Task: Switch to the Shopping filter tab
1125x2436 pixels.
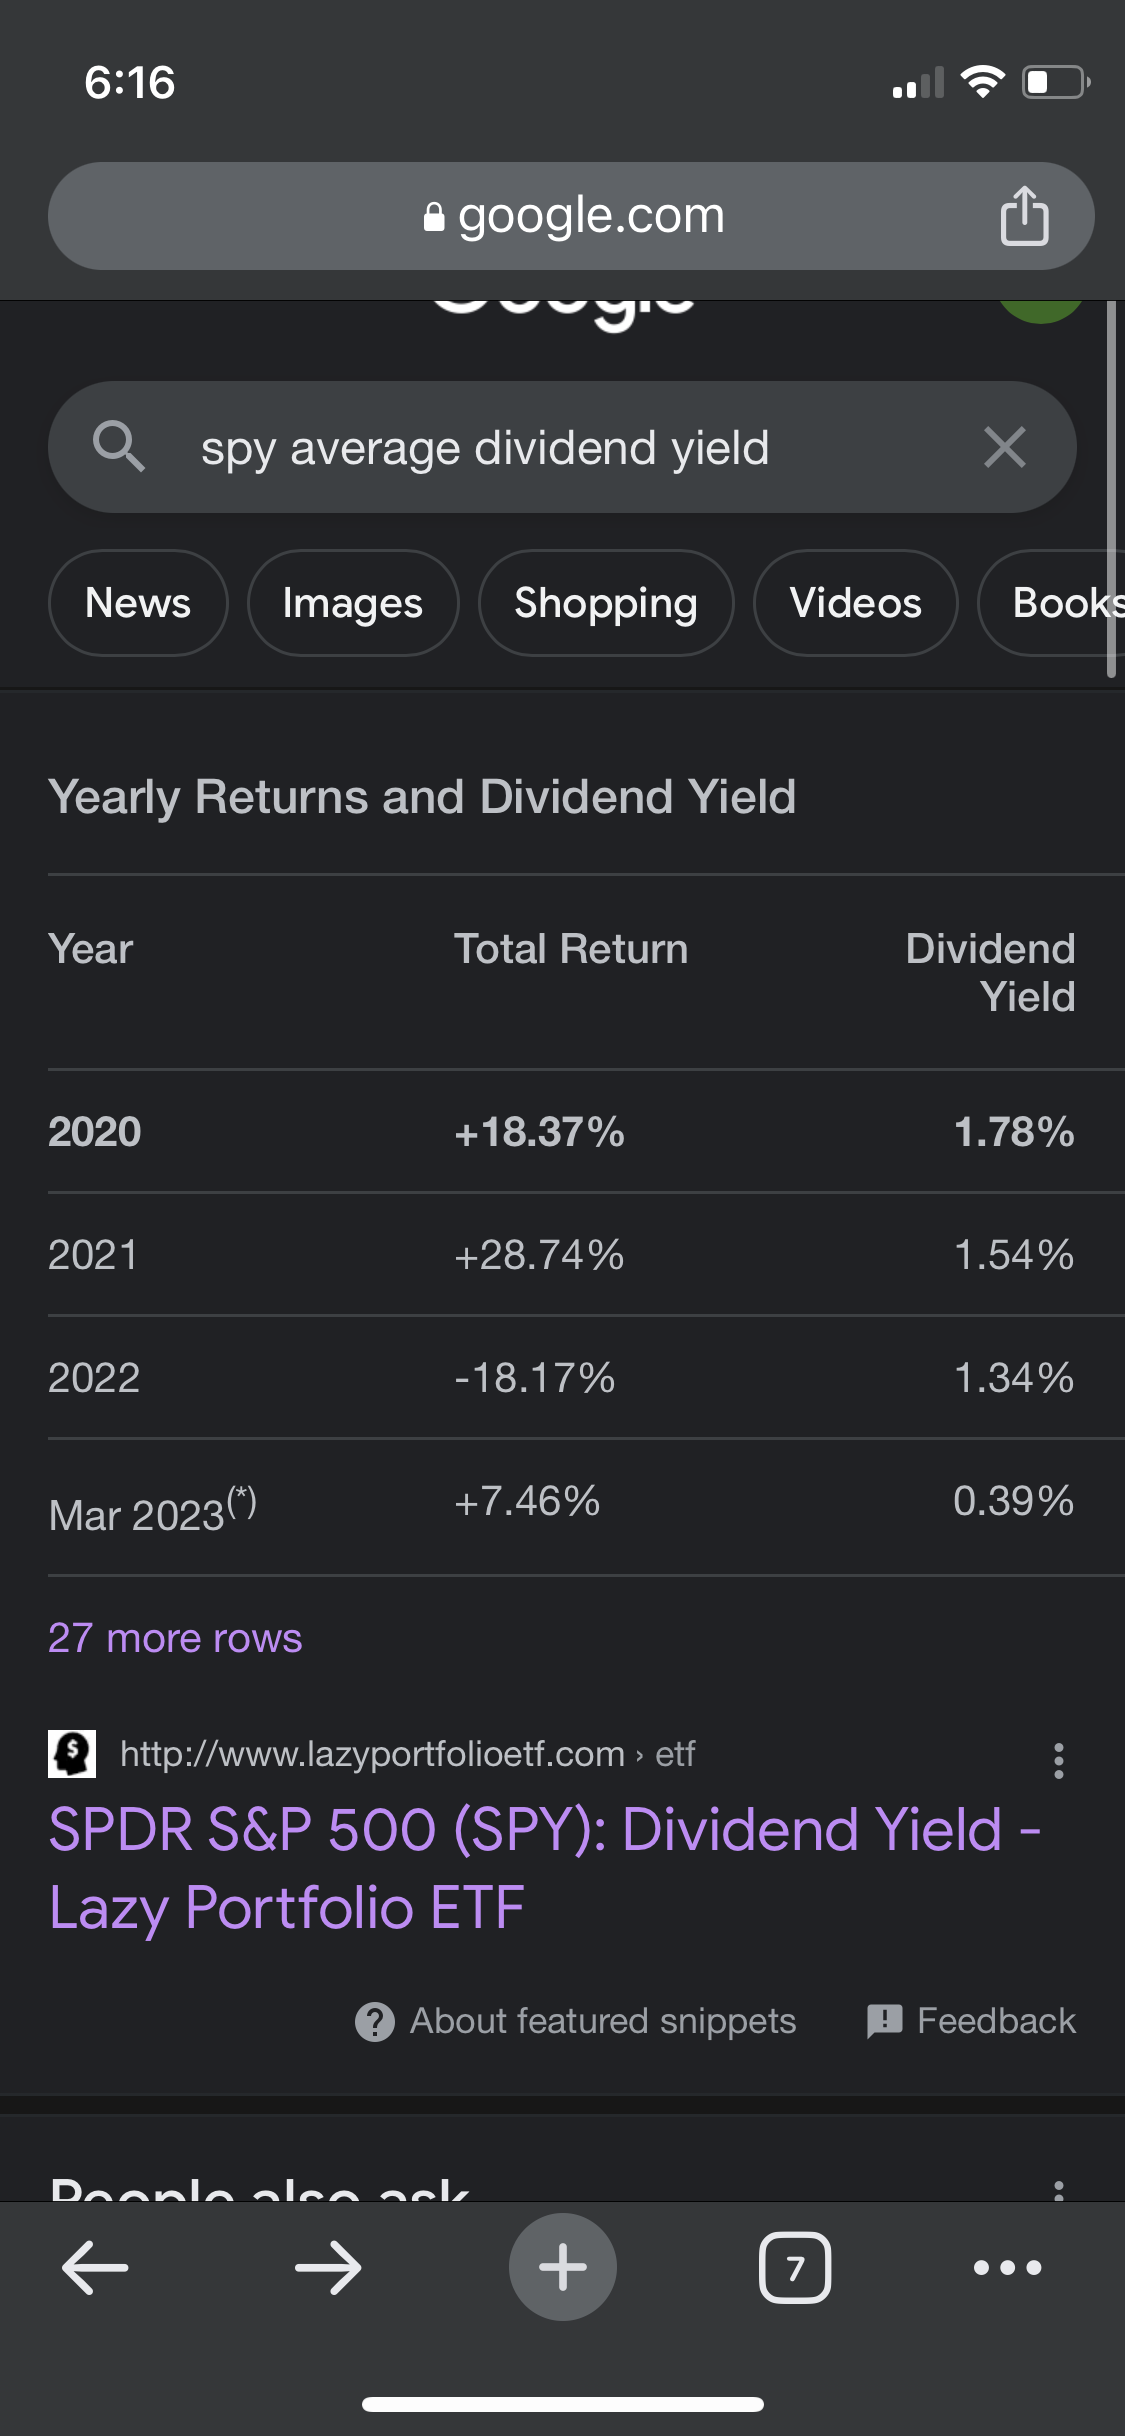Action: pyautogui.click(x=606, y=603)
